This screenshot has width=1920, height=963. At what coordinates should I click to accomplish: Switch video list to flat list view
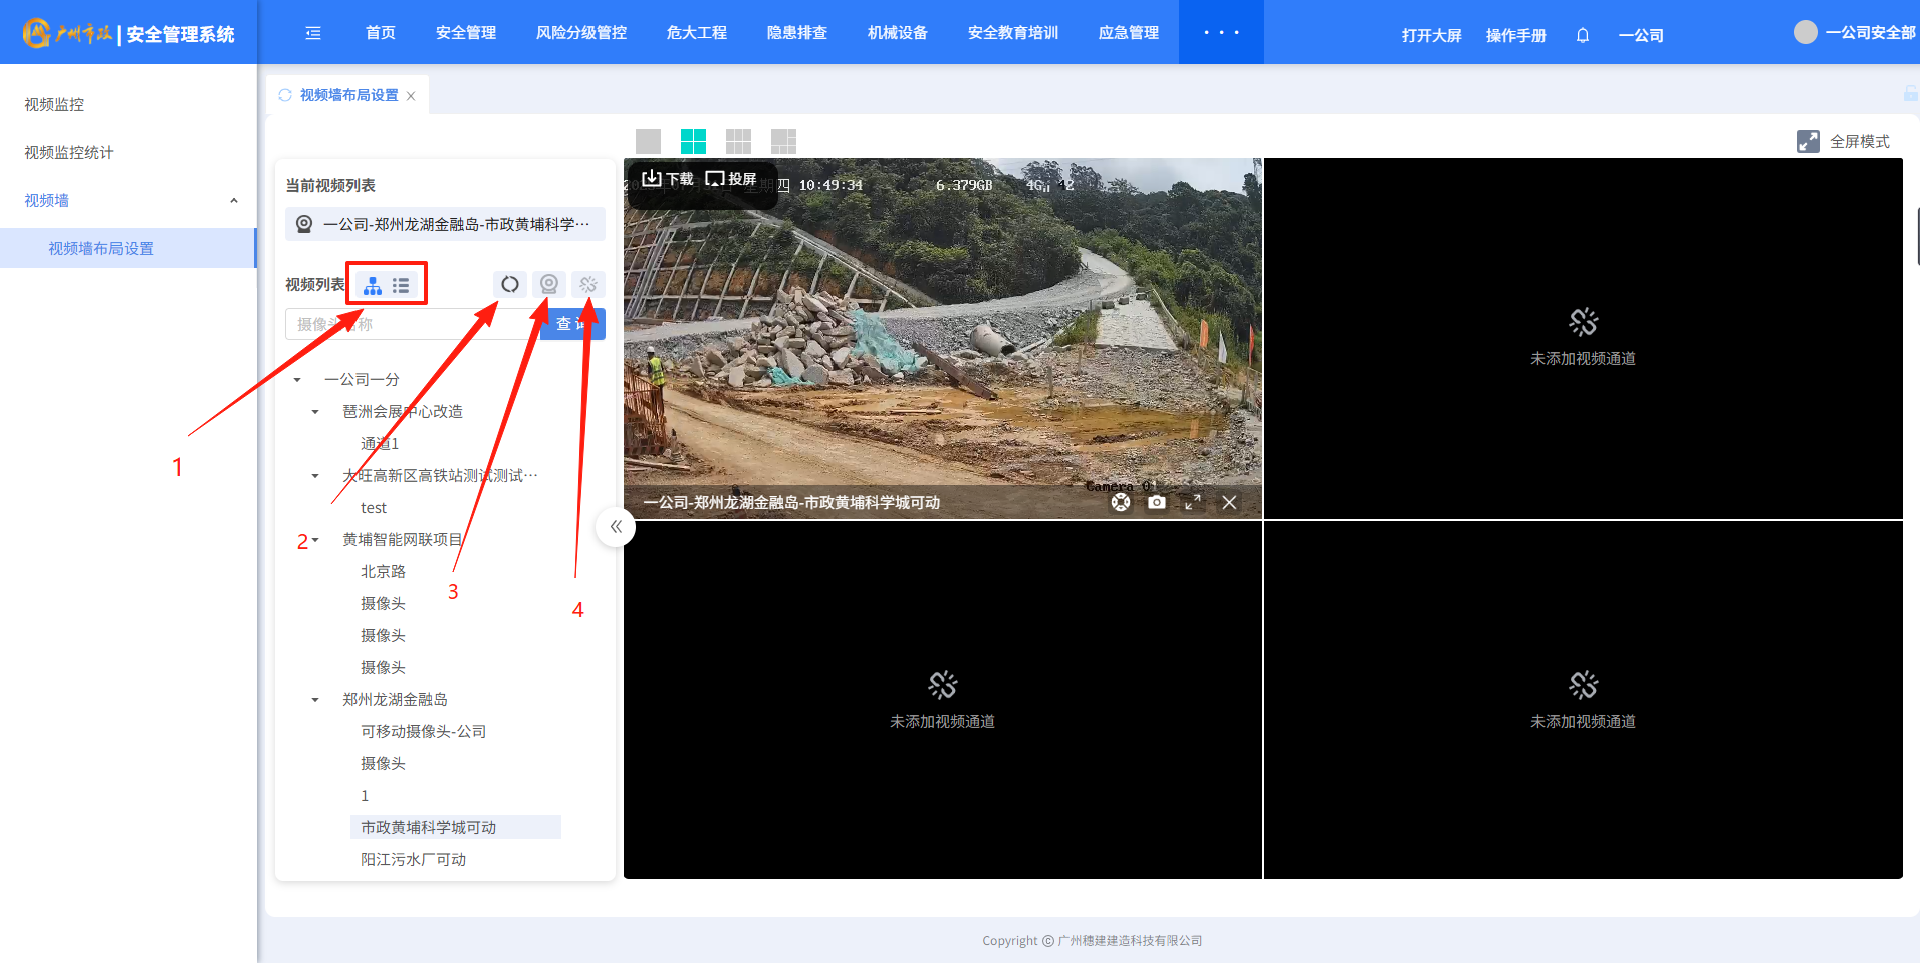[x=401, y=286]
